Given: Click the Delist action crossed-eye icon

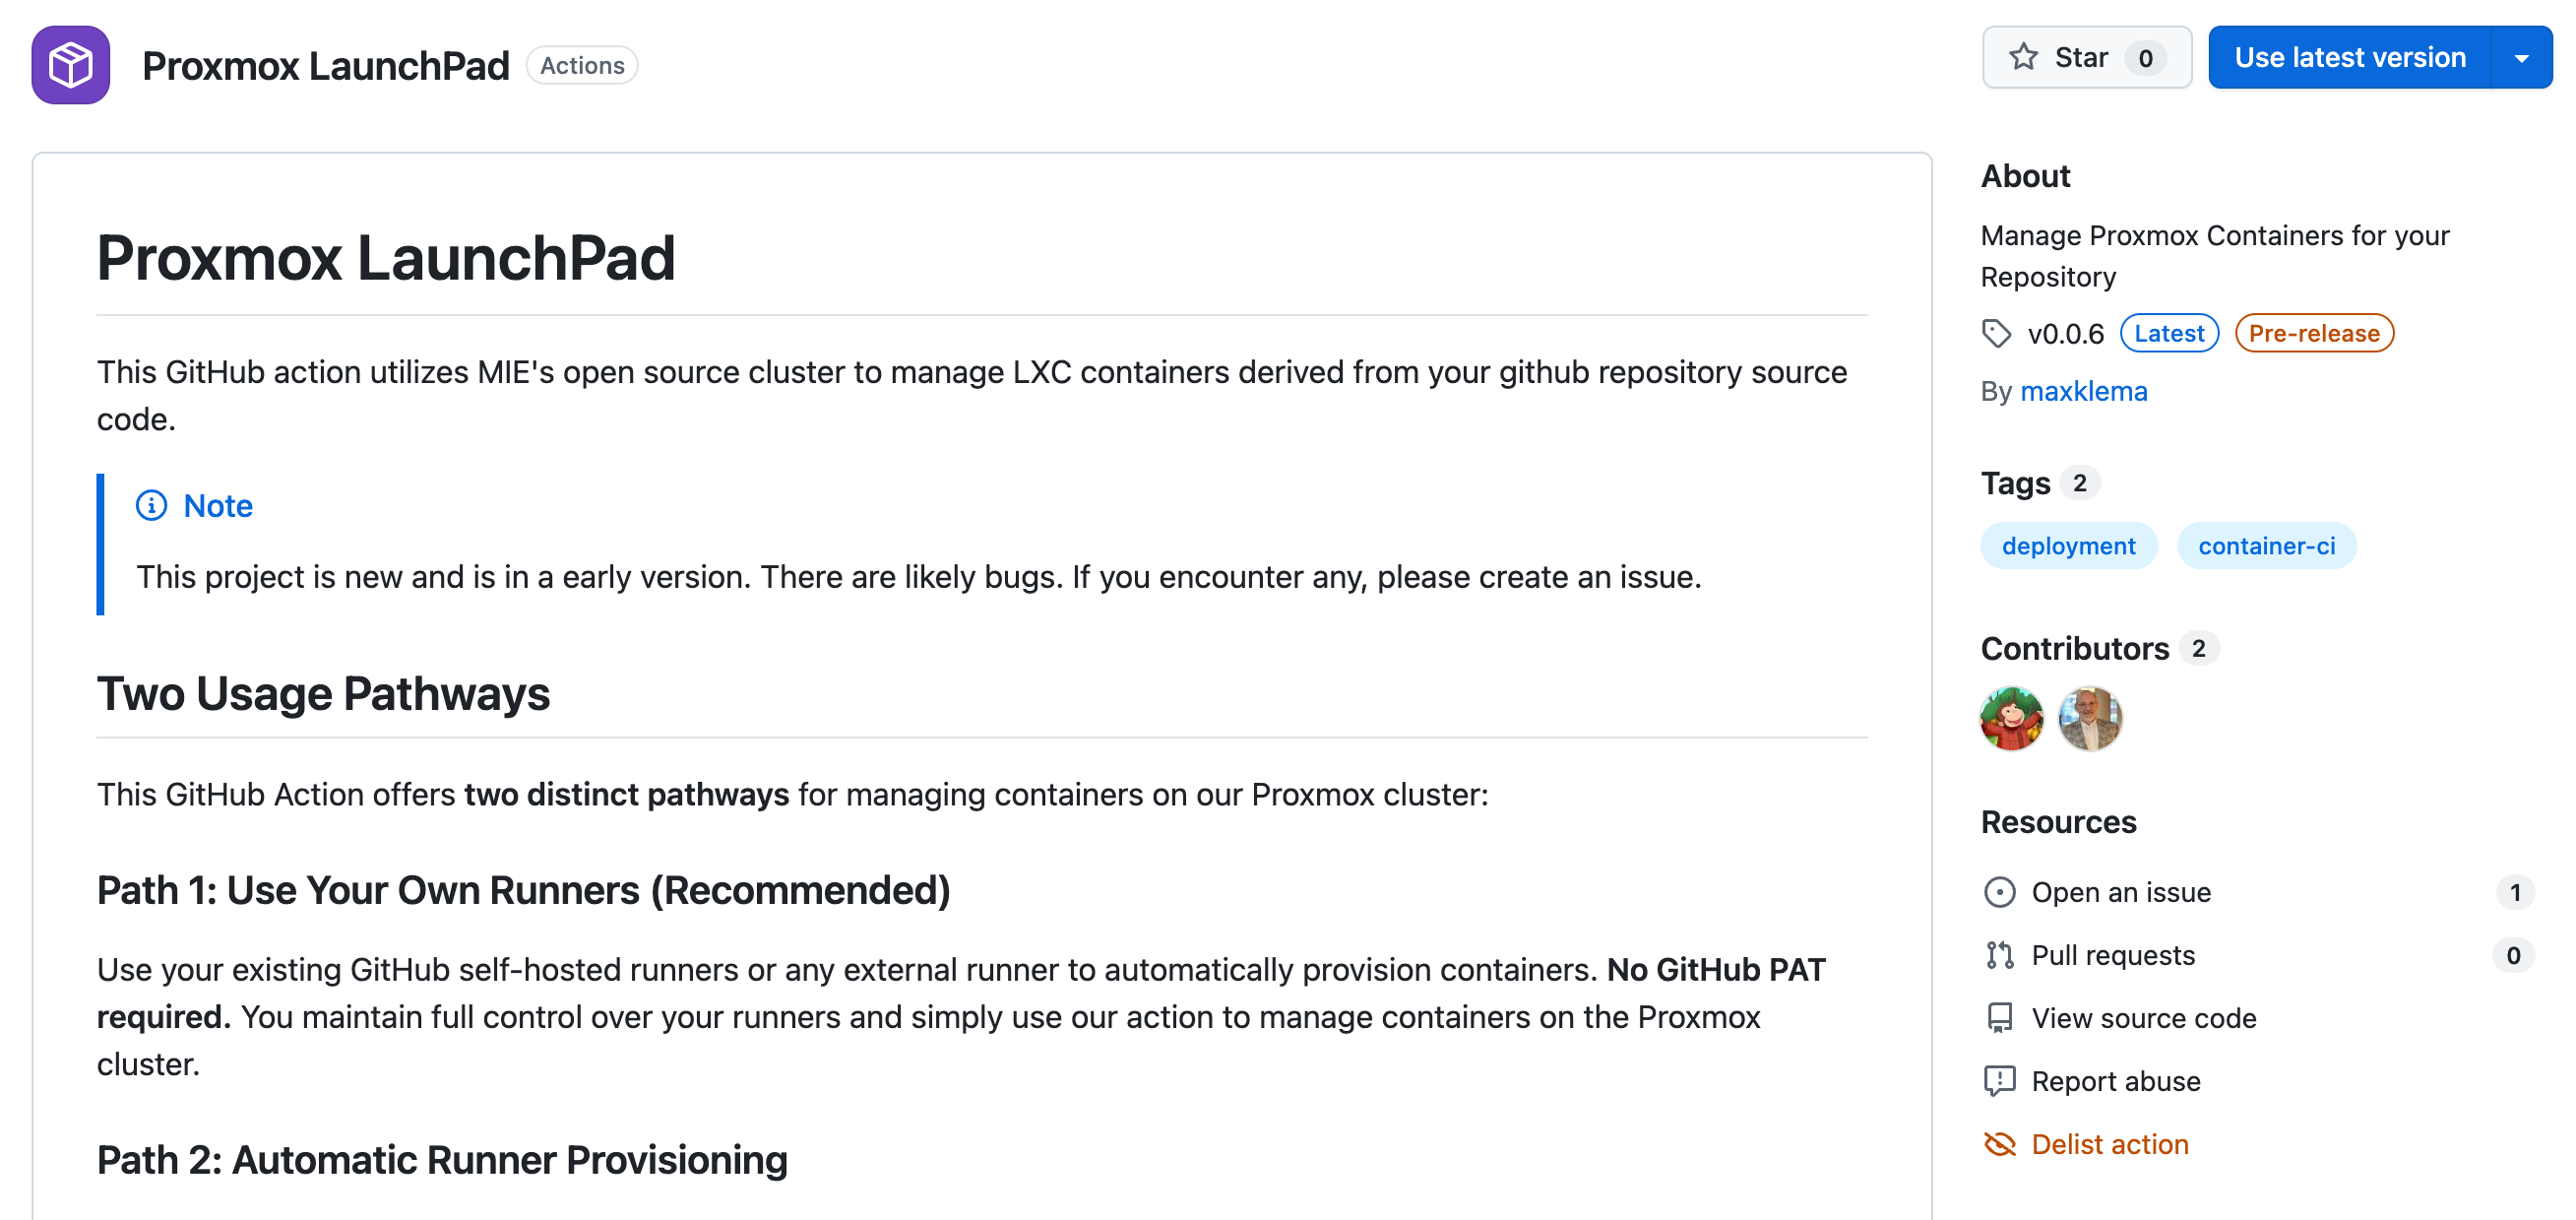Looking at the screenshot, I should tap(1999, 1144).
